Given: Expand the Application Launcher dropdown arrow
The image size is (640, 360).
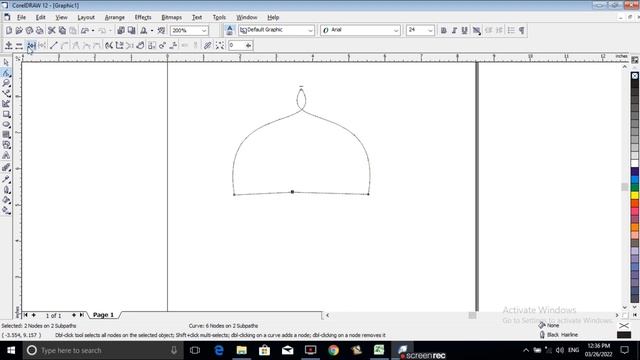Looking at the screenshot, I should coord(152,31).
